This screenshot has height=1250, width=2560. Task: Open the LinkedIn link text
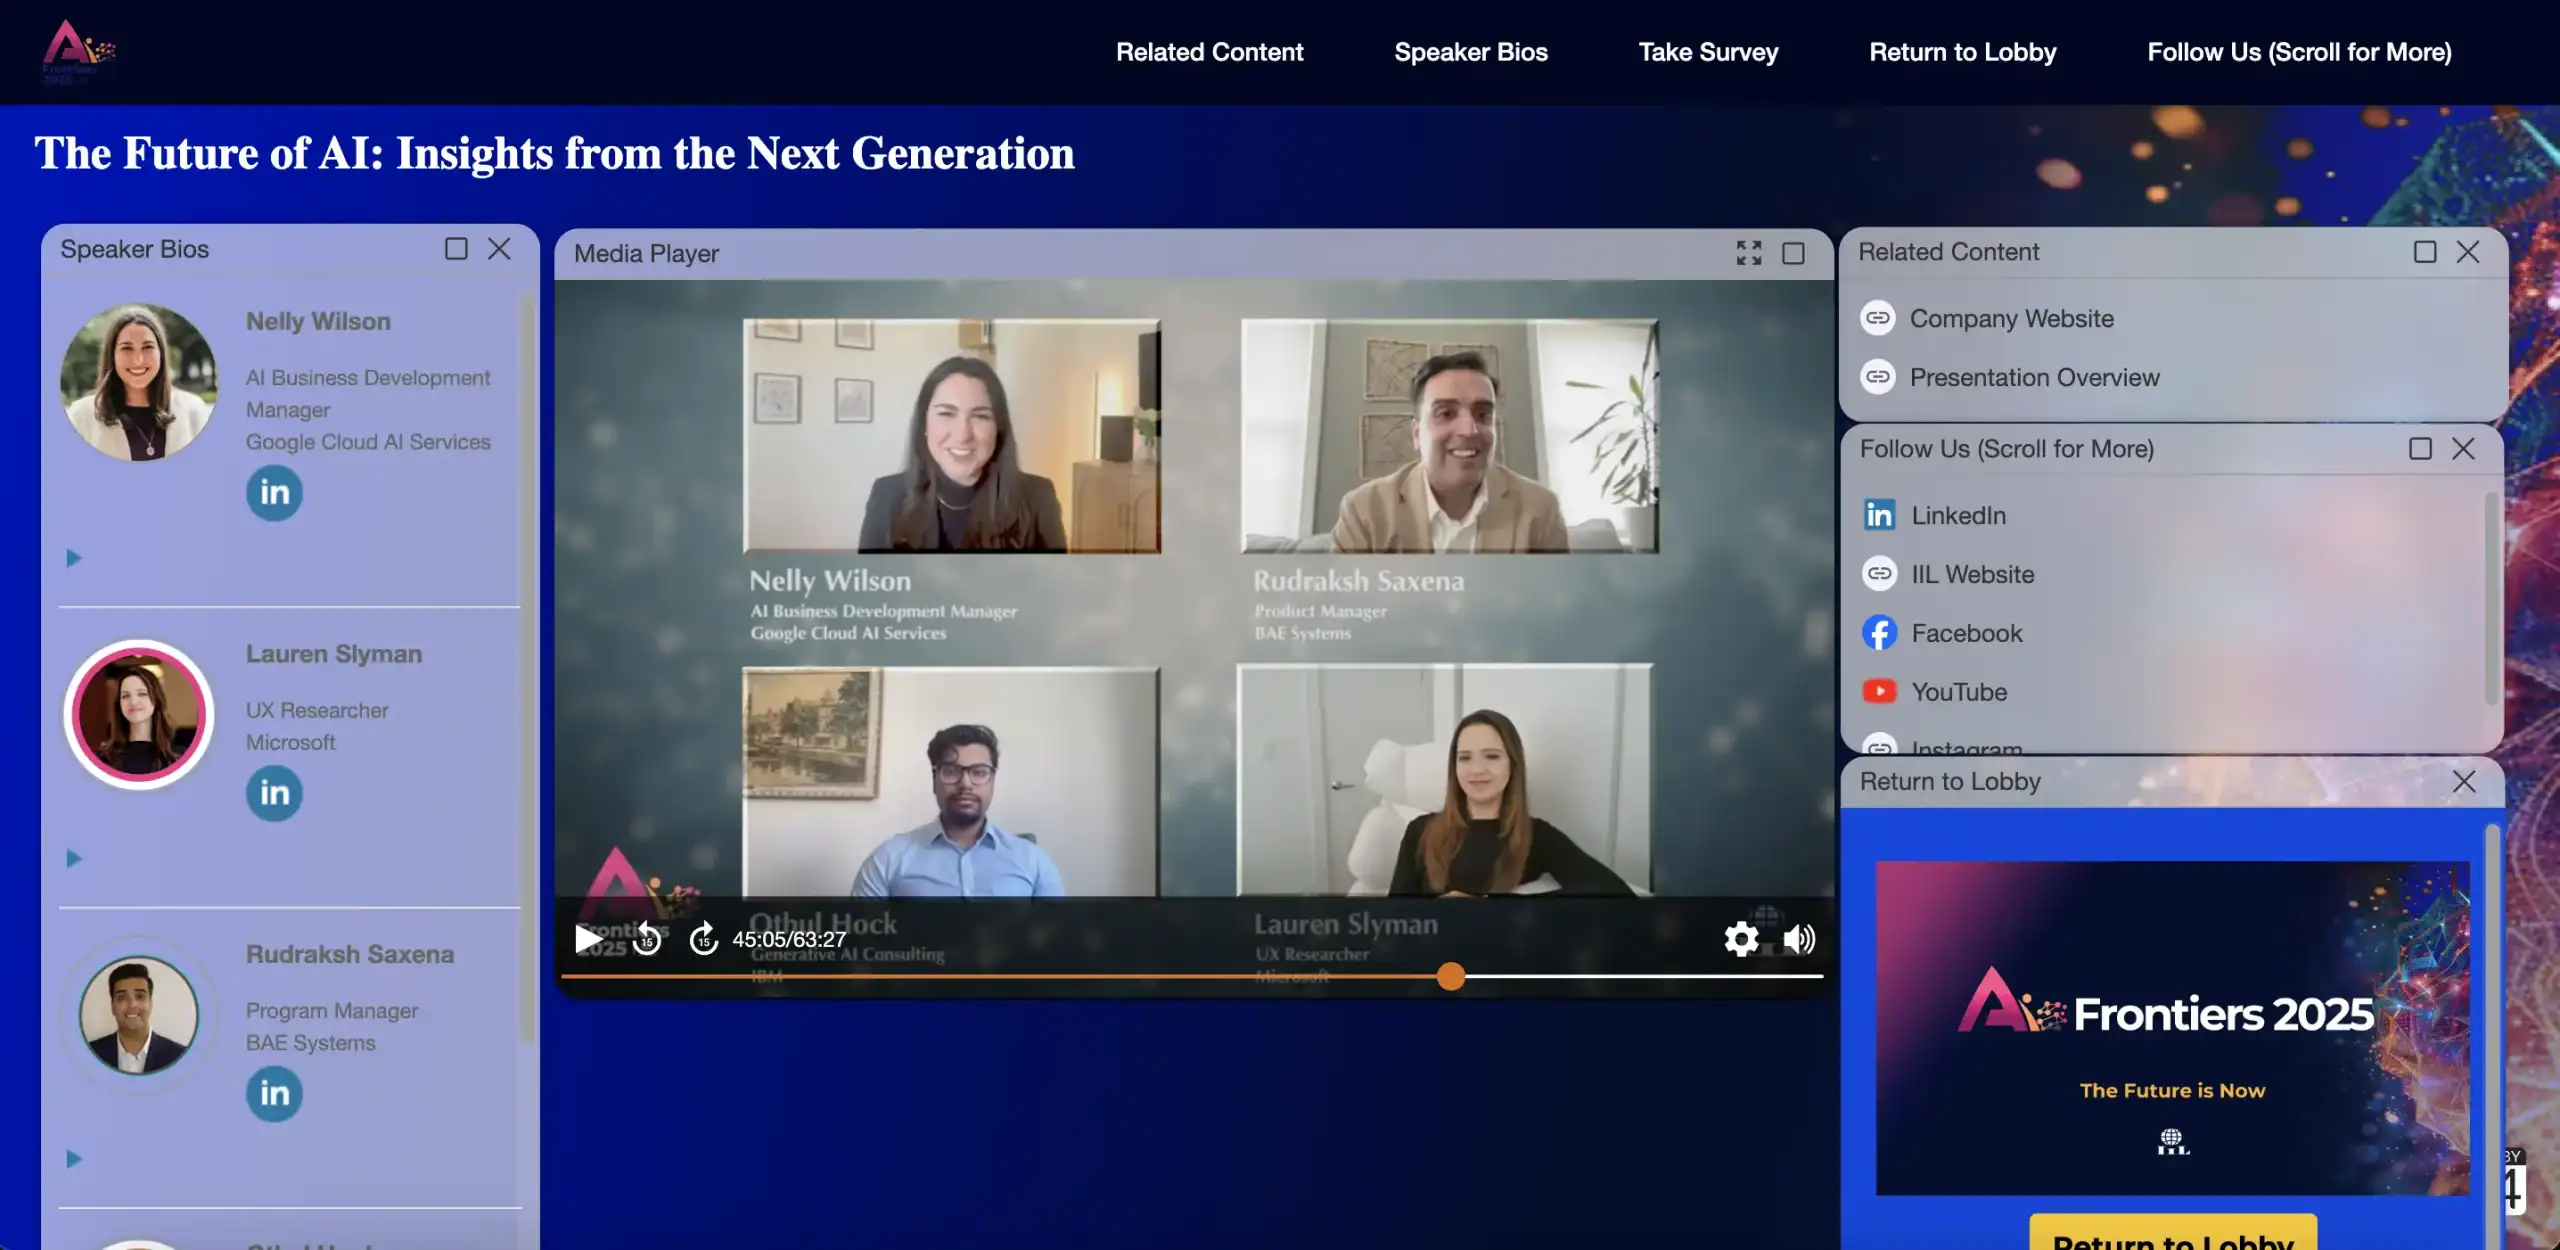coord(1958,515)
